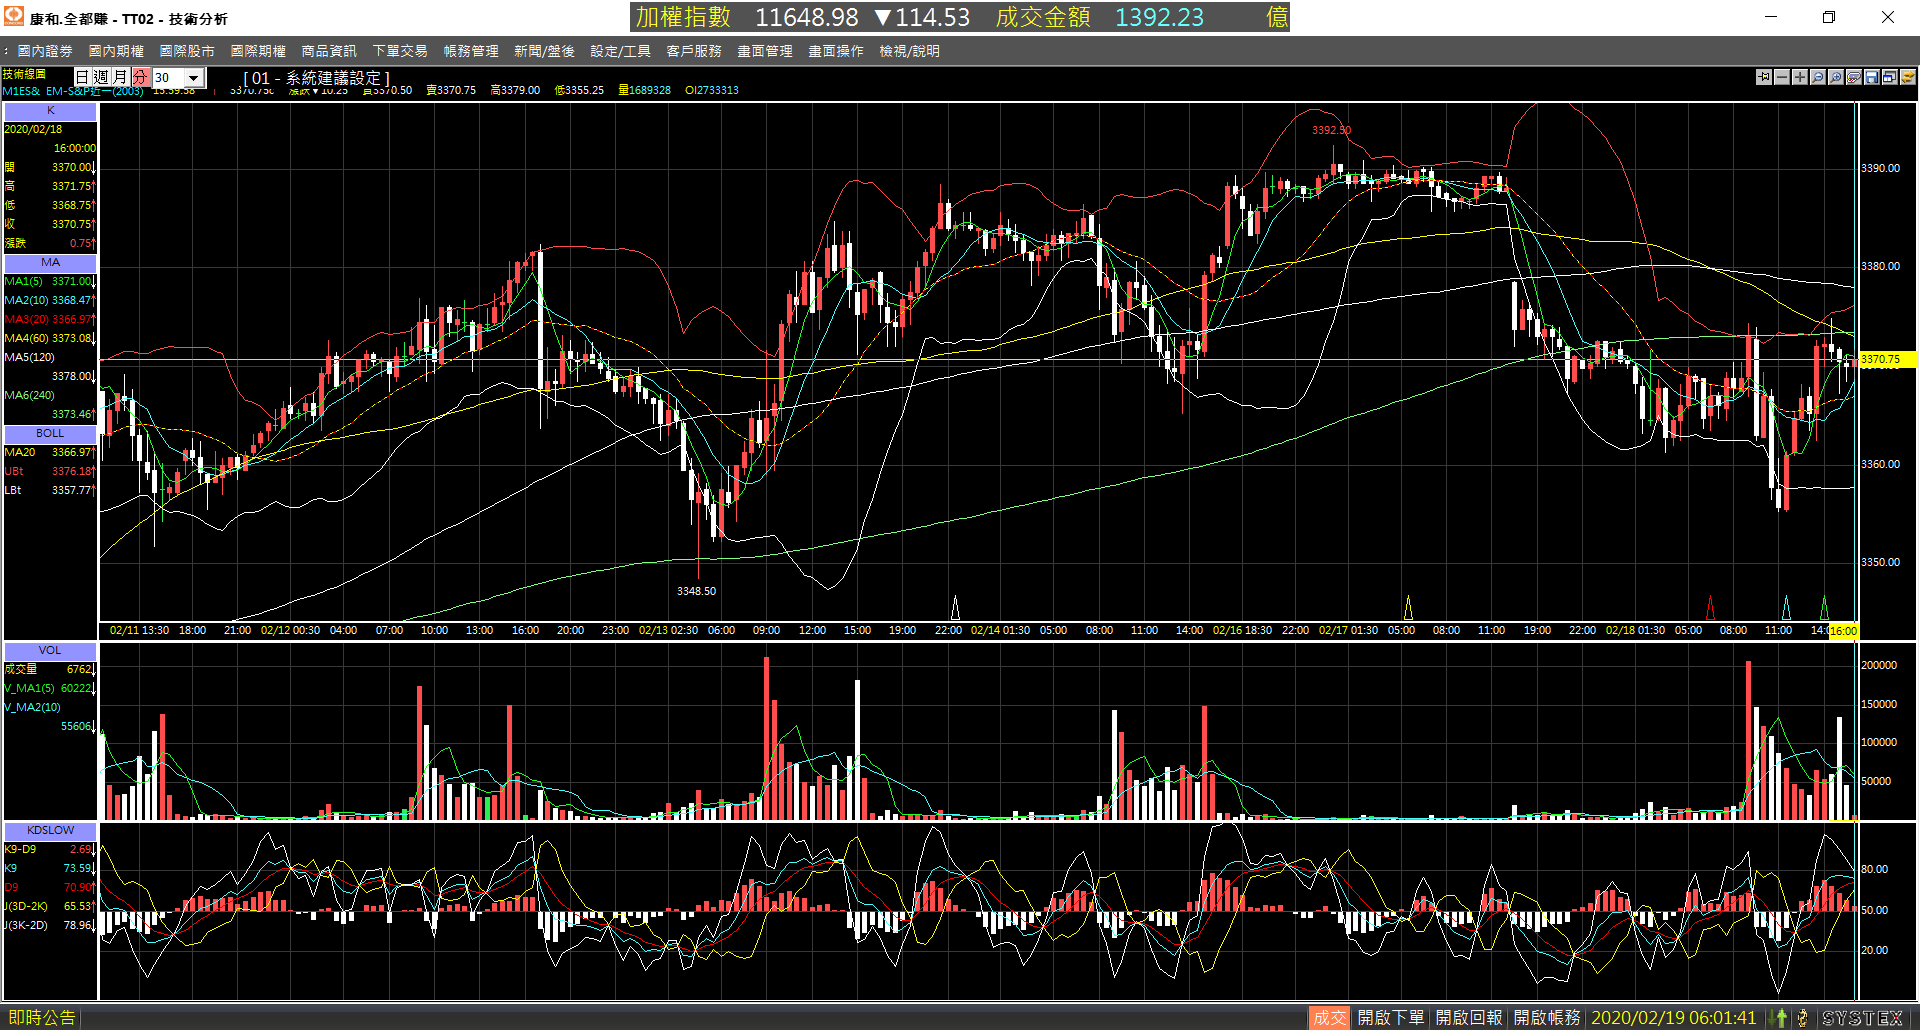Click 開啟帳務 button in status bar
The width and height of the screenshot is (1920, 1030).
[x=1547, y=1018]
